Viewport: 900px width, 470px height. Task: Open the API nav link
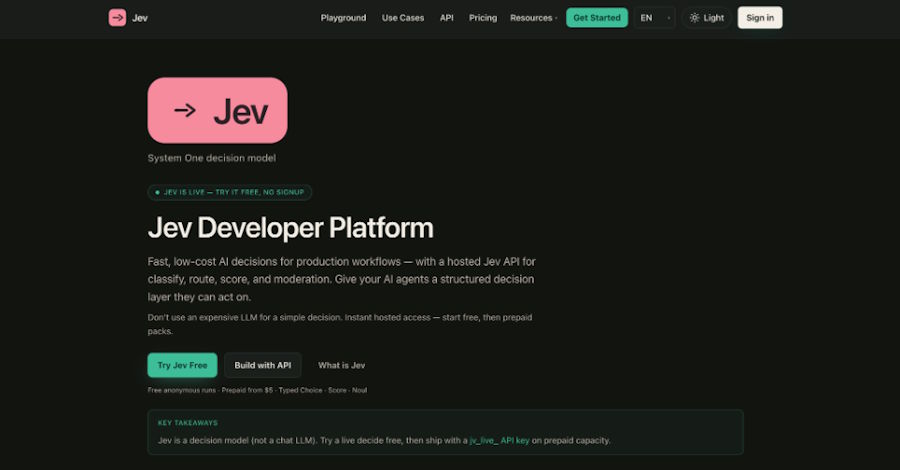pos(447,18)
